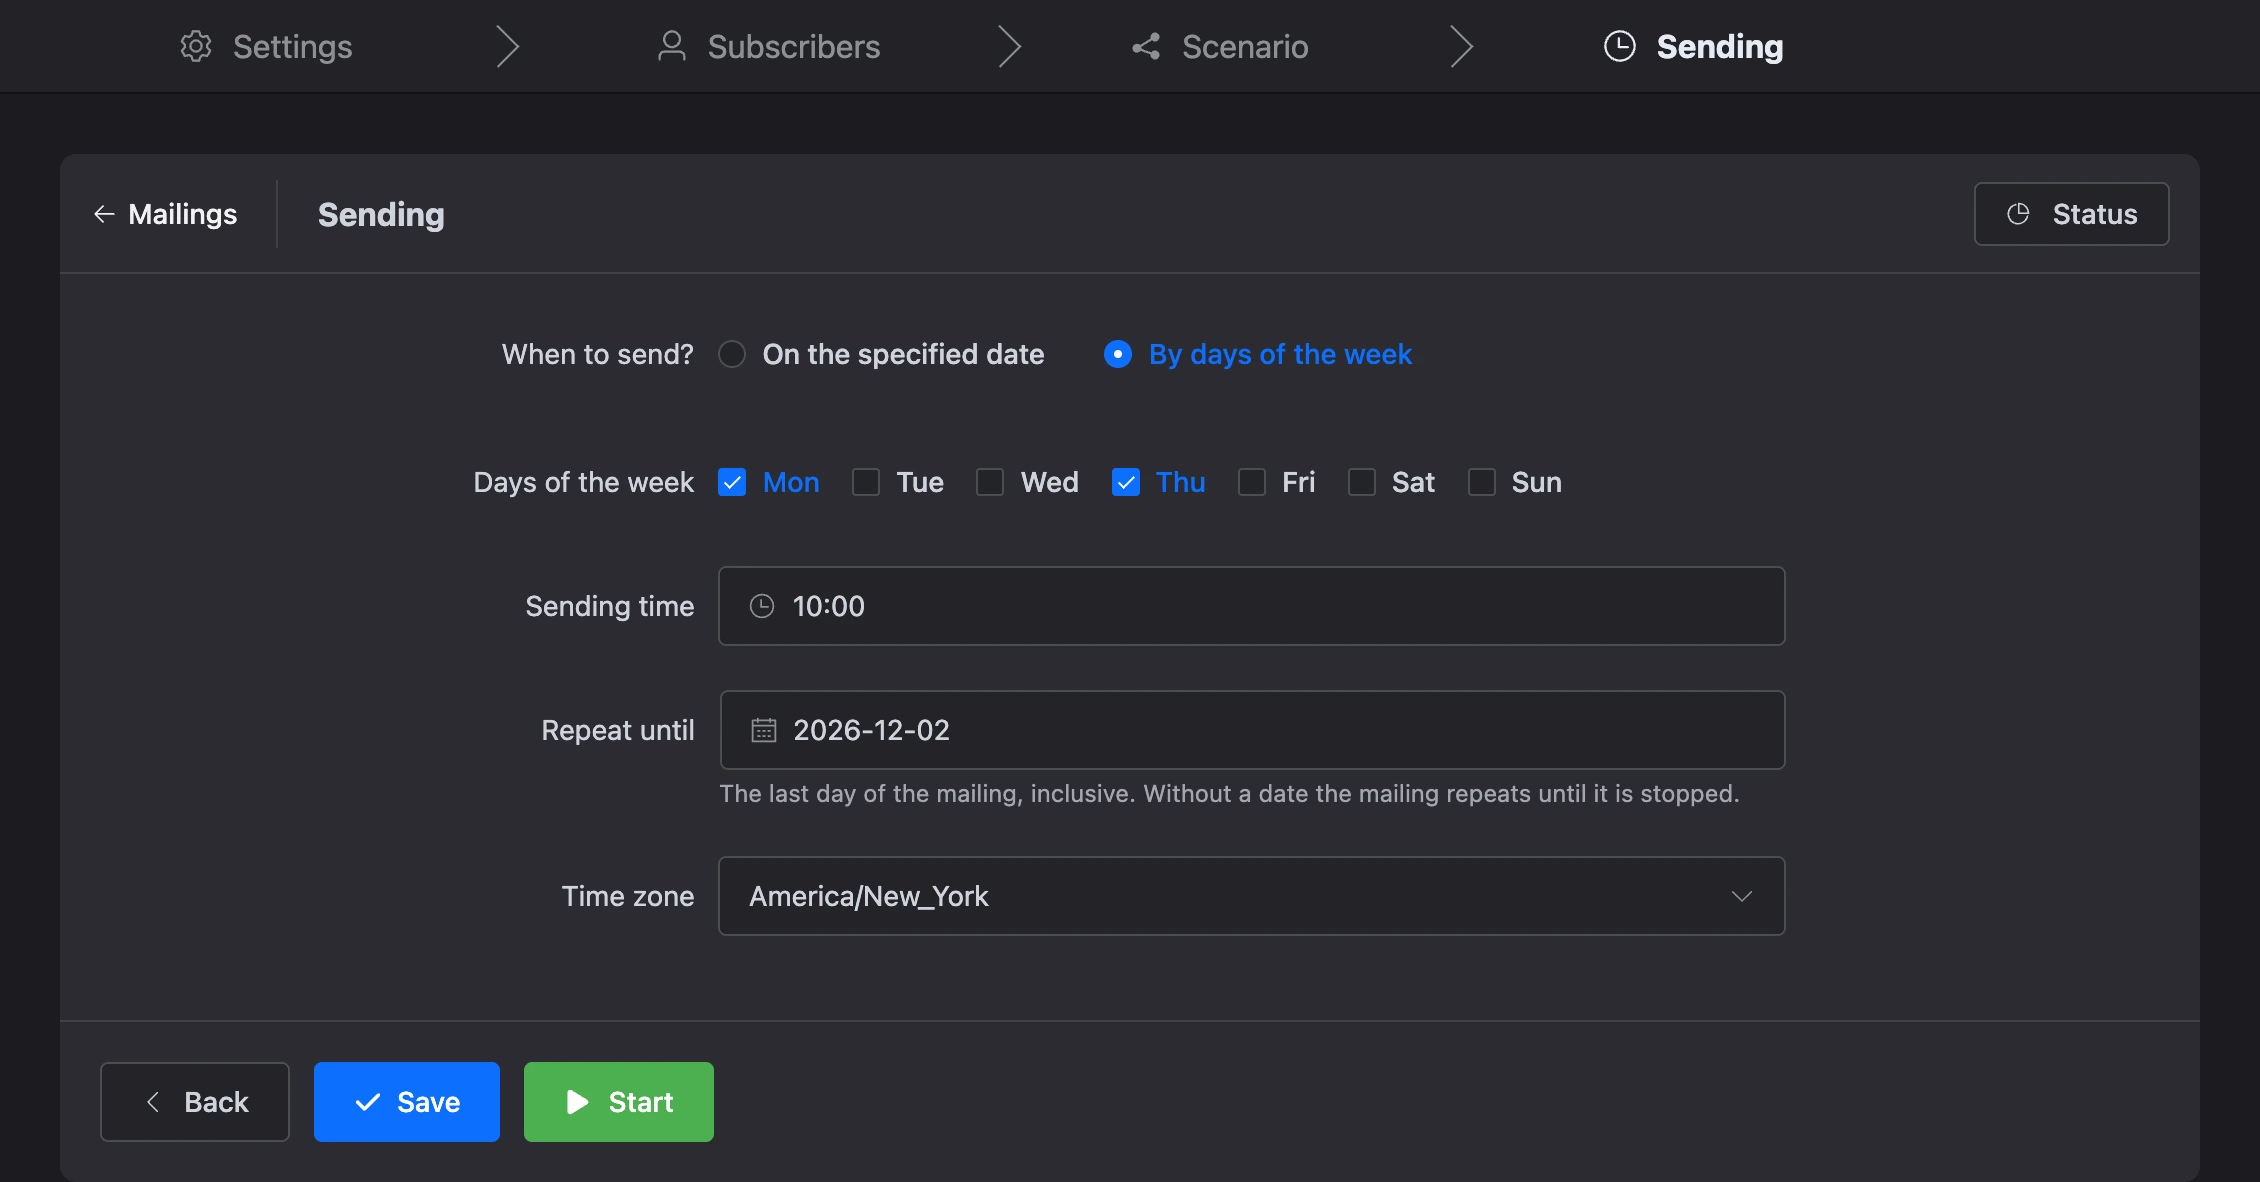This screenshot has width=2260, height=1182.
Task: Uncheck the Thu checkbox
Action: pos(1126,482)
